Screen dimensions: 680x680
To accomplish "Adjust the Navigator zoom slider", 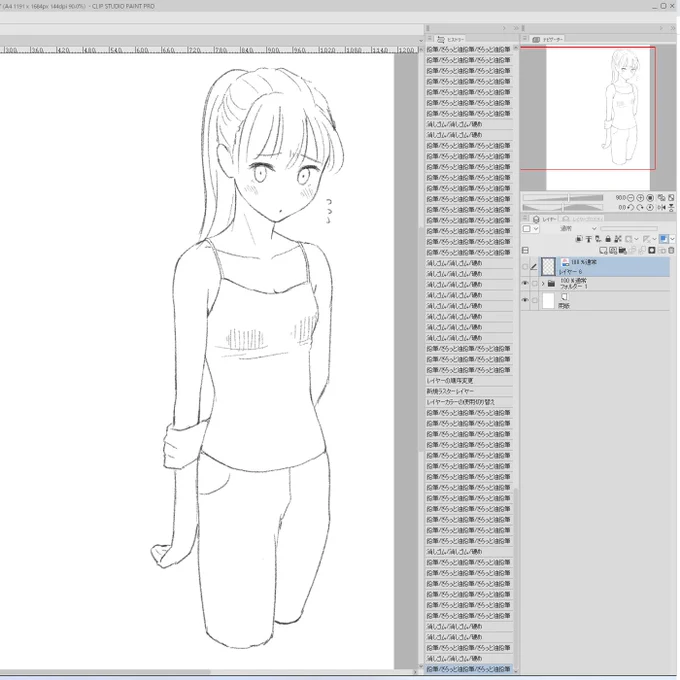I will point(563,198).
